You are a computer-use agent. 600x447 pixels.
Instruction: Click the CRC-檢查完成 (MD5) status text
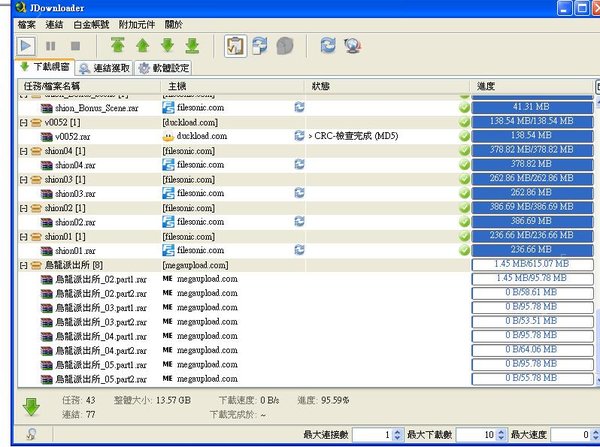click(356, 136)
